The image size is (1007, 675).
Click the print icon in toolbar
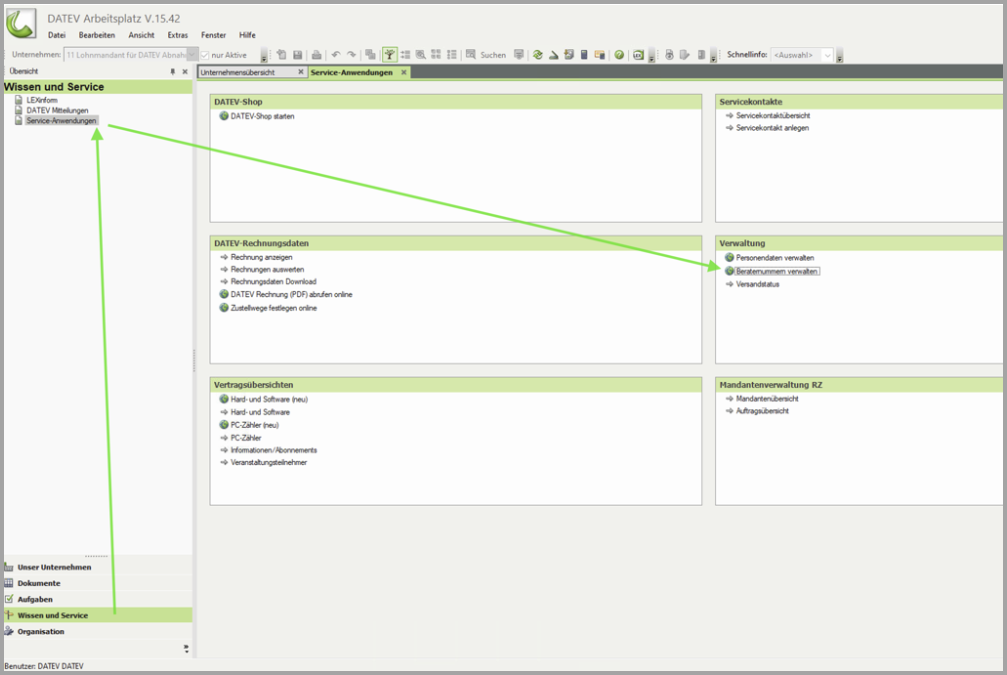pos(316,55)
